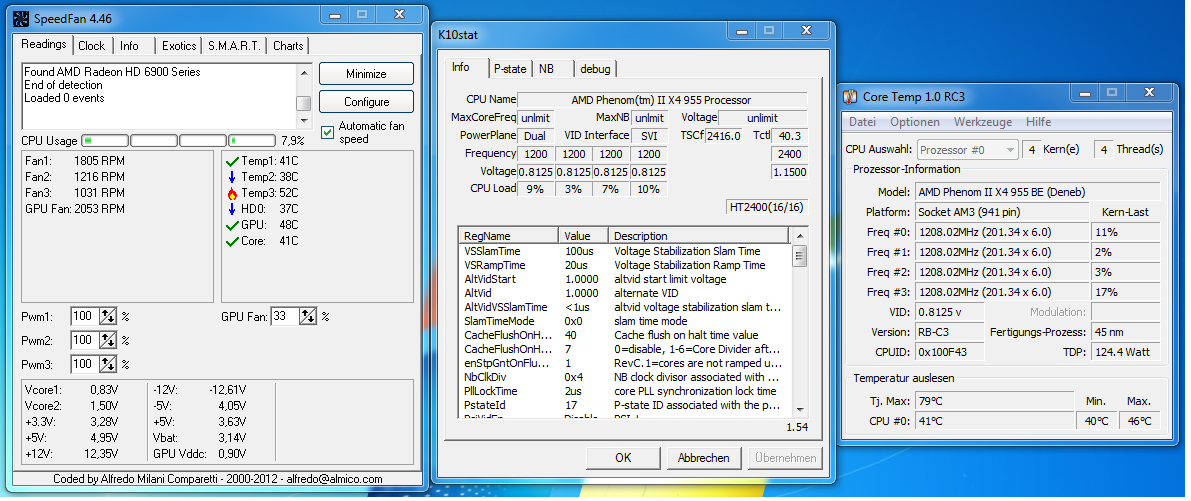1191x501 pixels.
Task: Switch to SpeedFan Info tab
Action: tap(130, 46)
